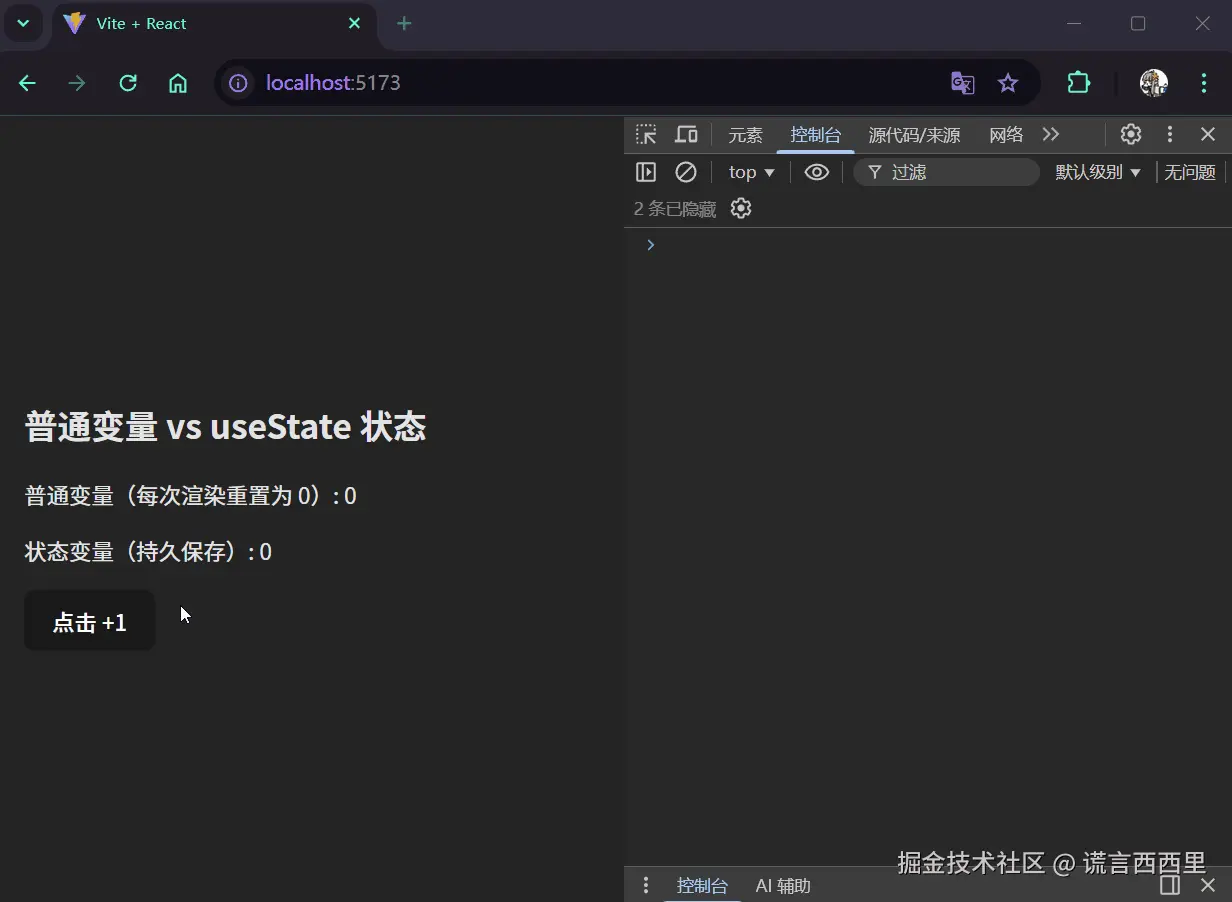The height and width of the screenshot is (902, 1232).
Task: Reload the page with the refresh icon
Action: pos(128,83)
